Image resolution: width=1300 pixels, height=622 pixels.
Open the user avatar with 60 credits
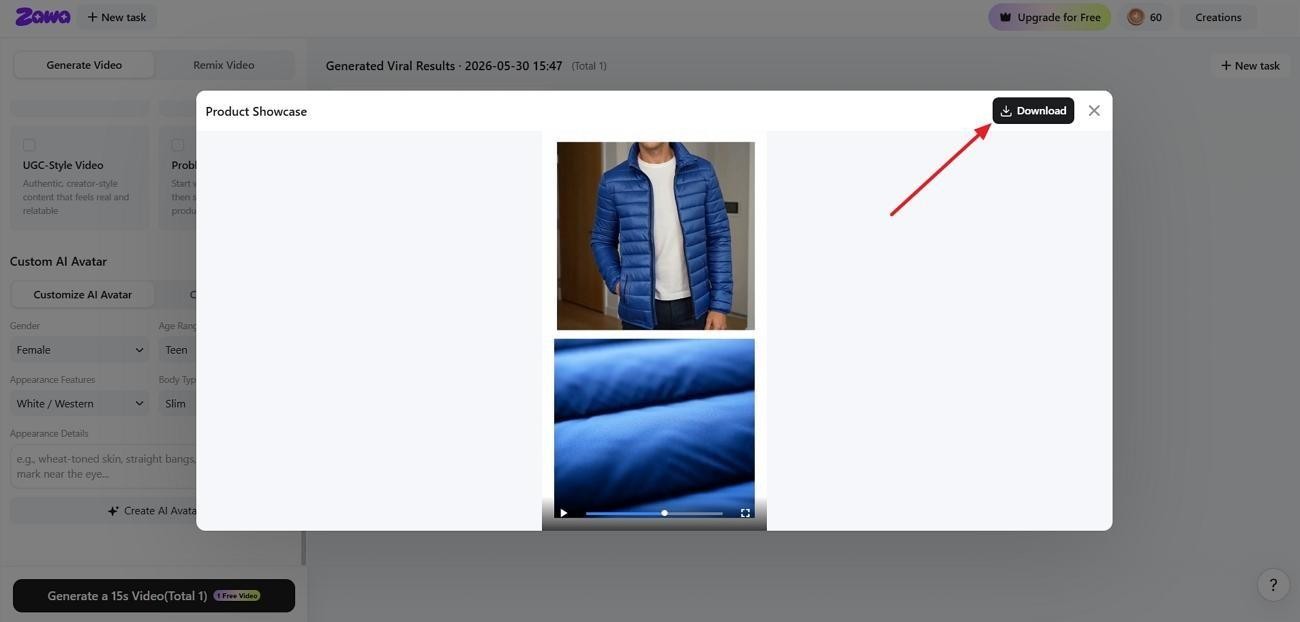1145,17
